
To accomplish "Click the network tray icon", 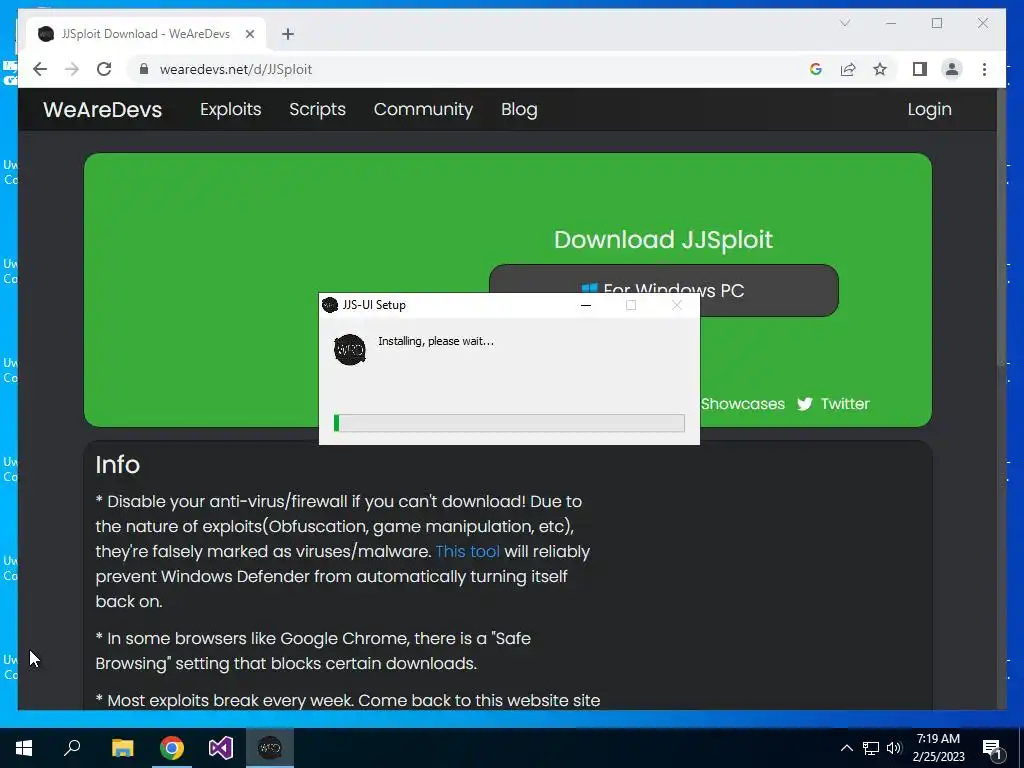I will 871,748.
